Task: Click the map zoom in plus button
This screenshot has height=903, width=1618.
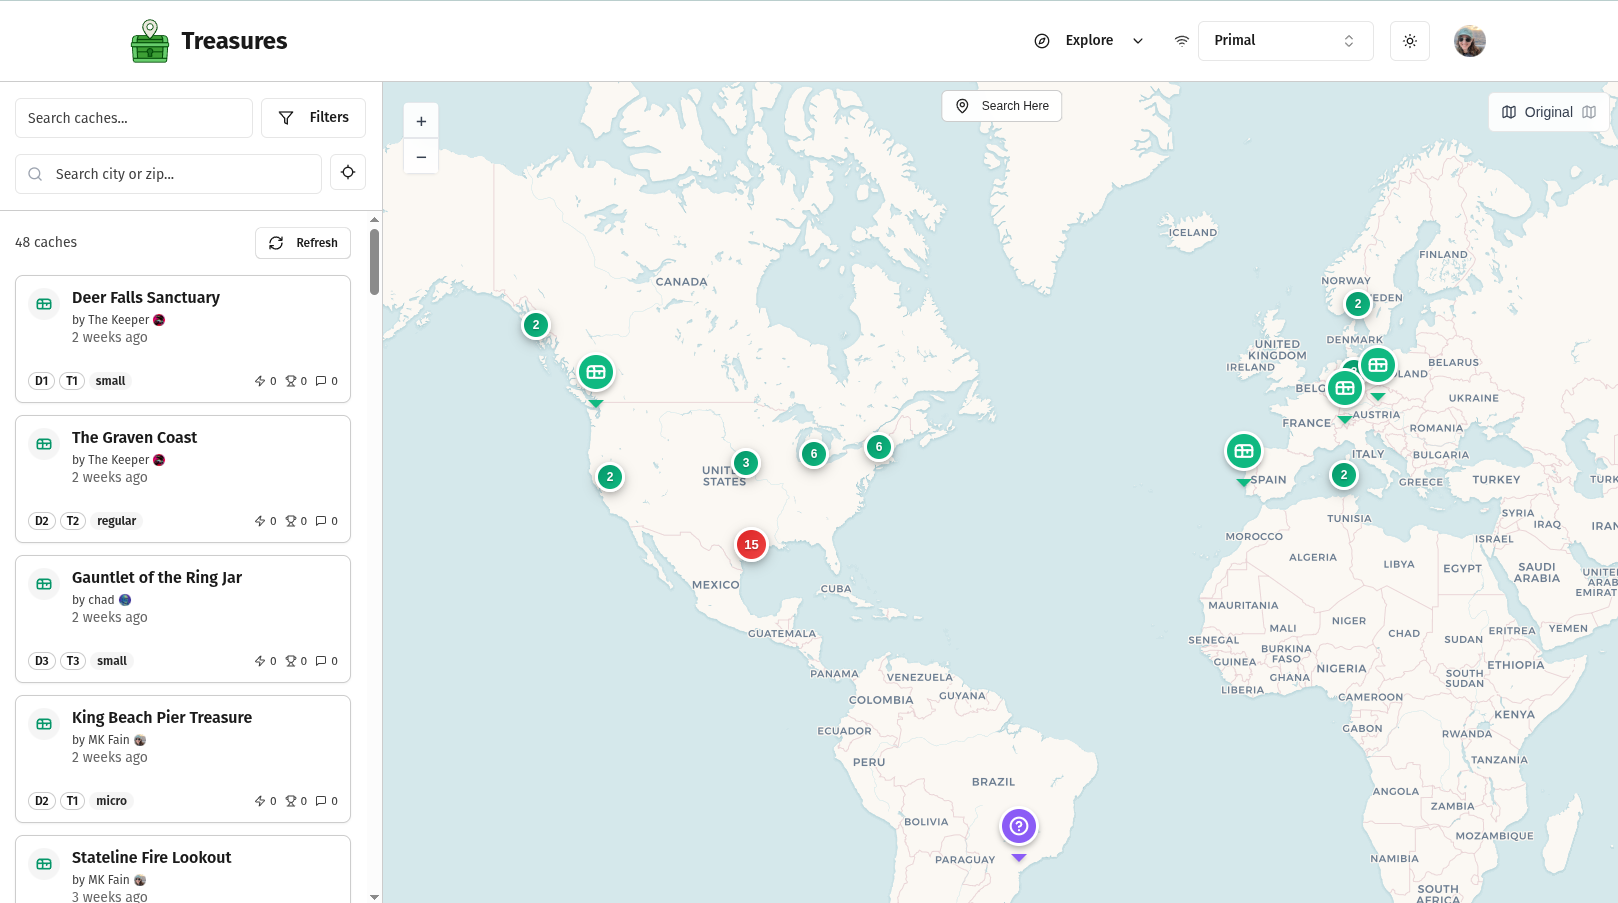Action: [x=421, y=121]
